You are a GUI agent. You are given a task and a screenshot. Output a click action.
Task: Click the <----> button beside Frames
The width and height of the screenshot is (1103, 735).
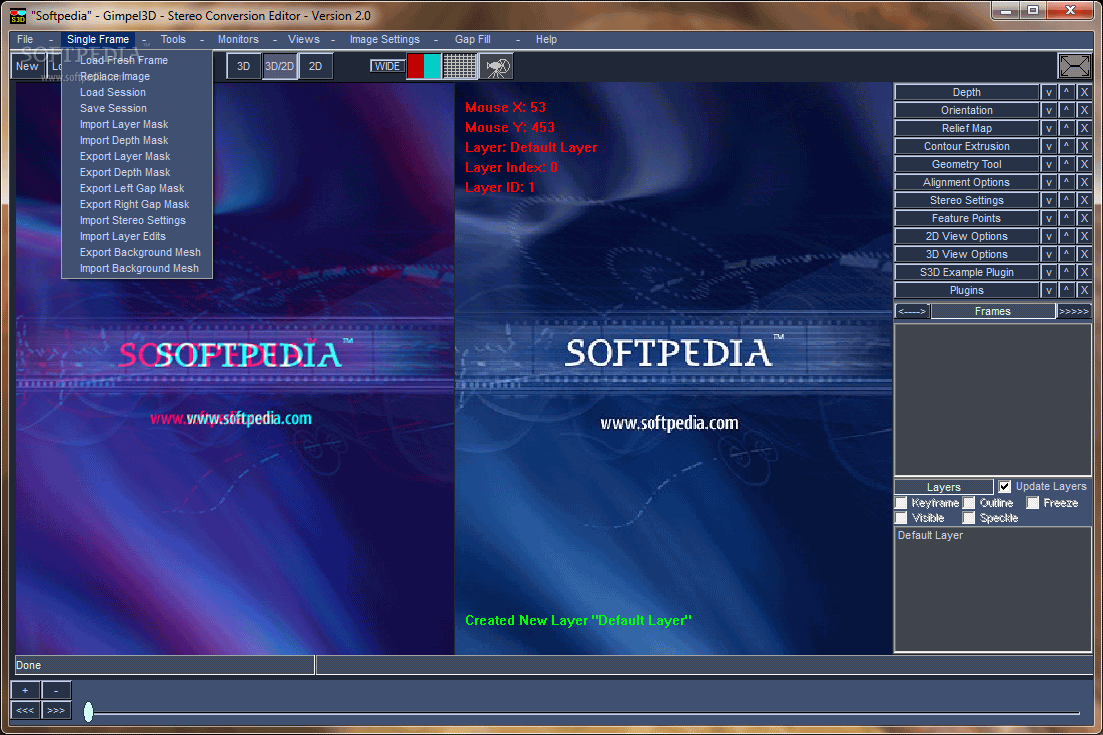912,312
